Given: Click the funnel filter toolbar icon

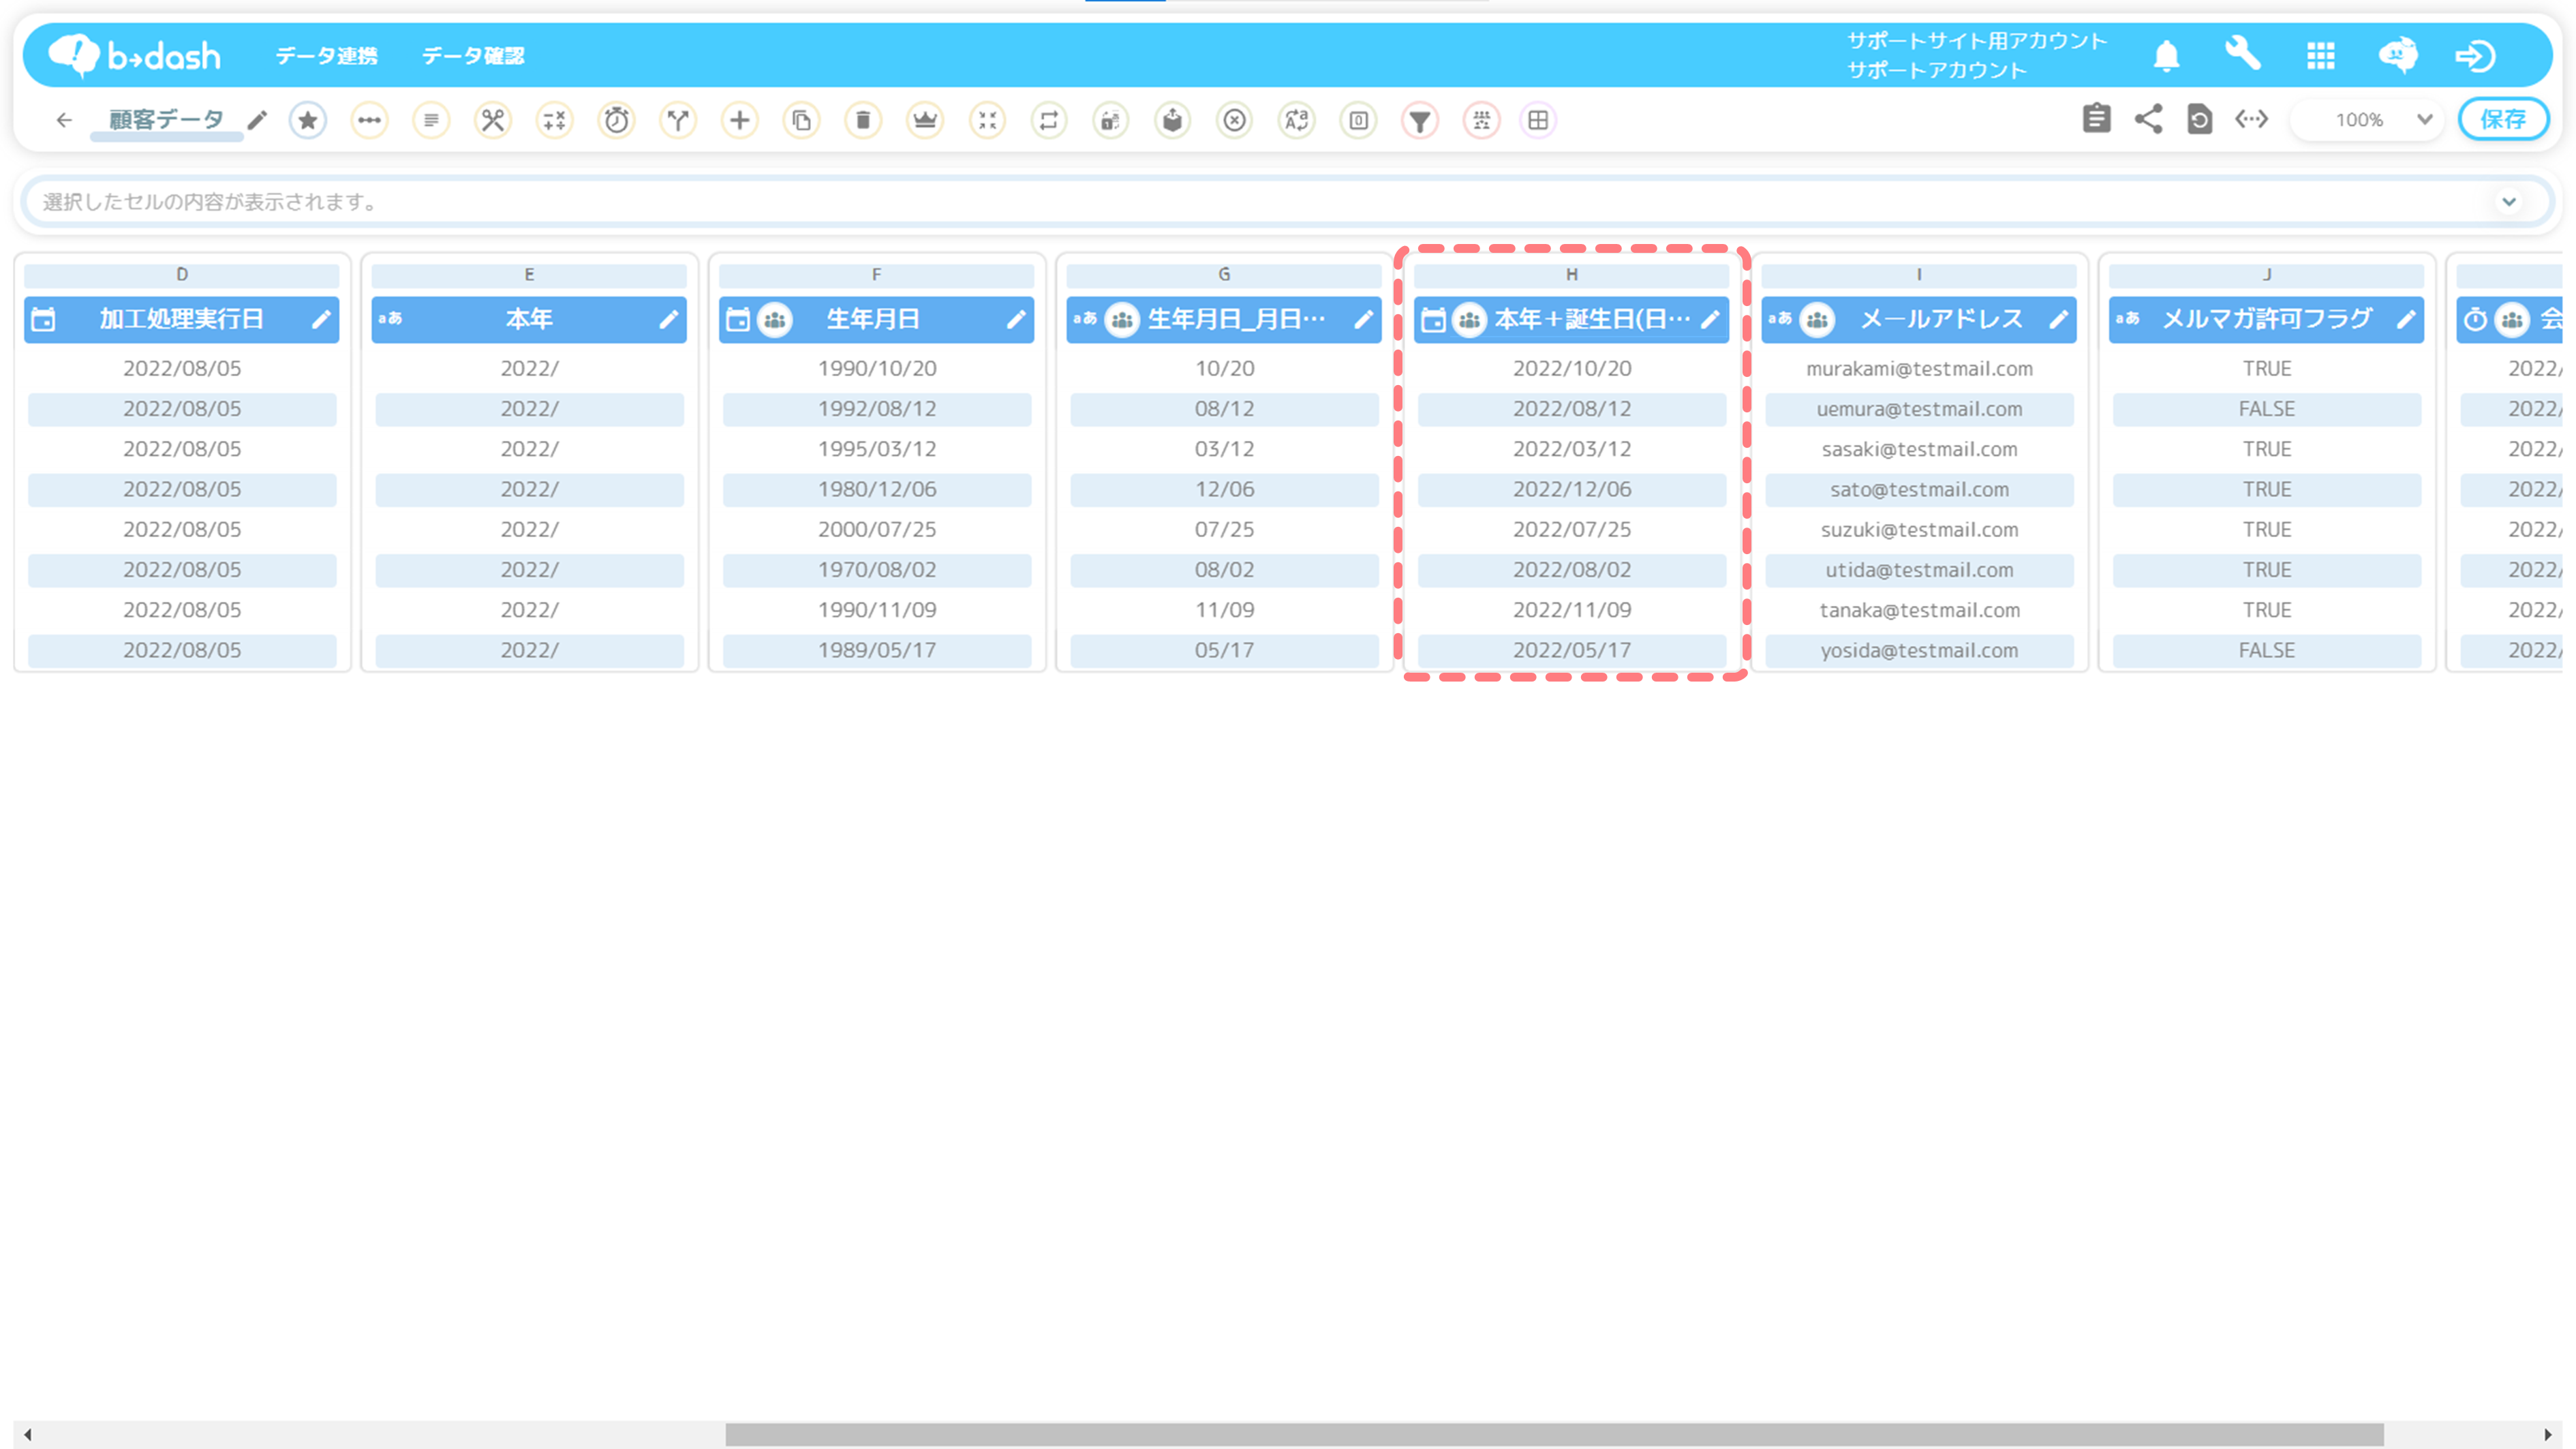Looking at the screenshot, I should click(1420, 120).
